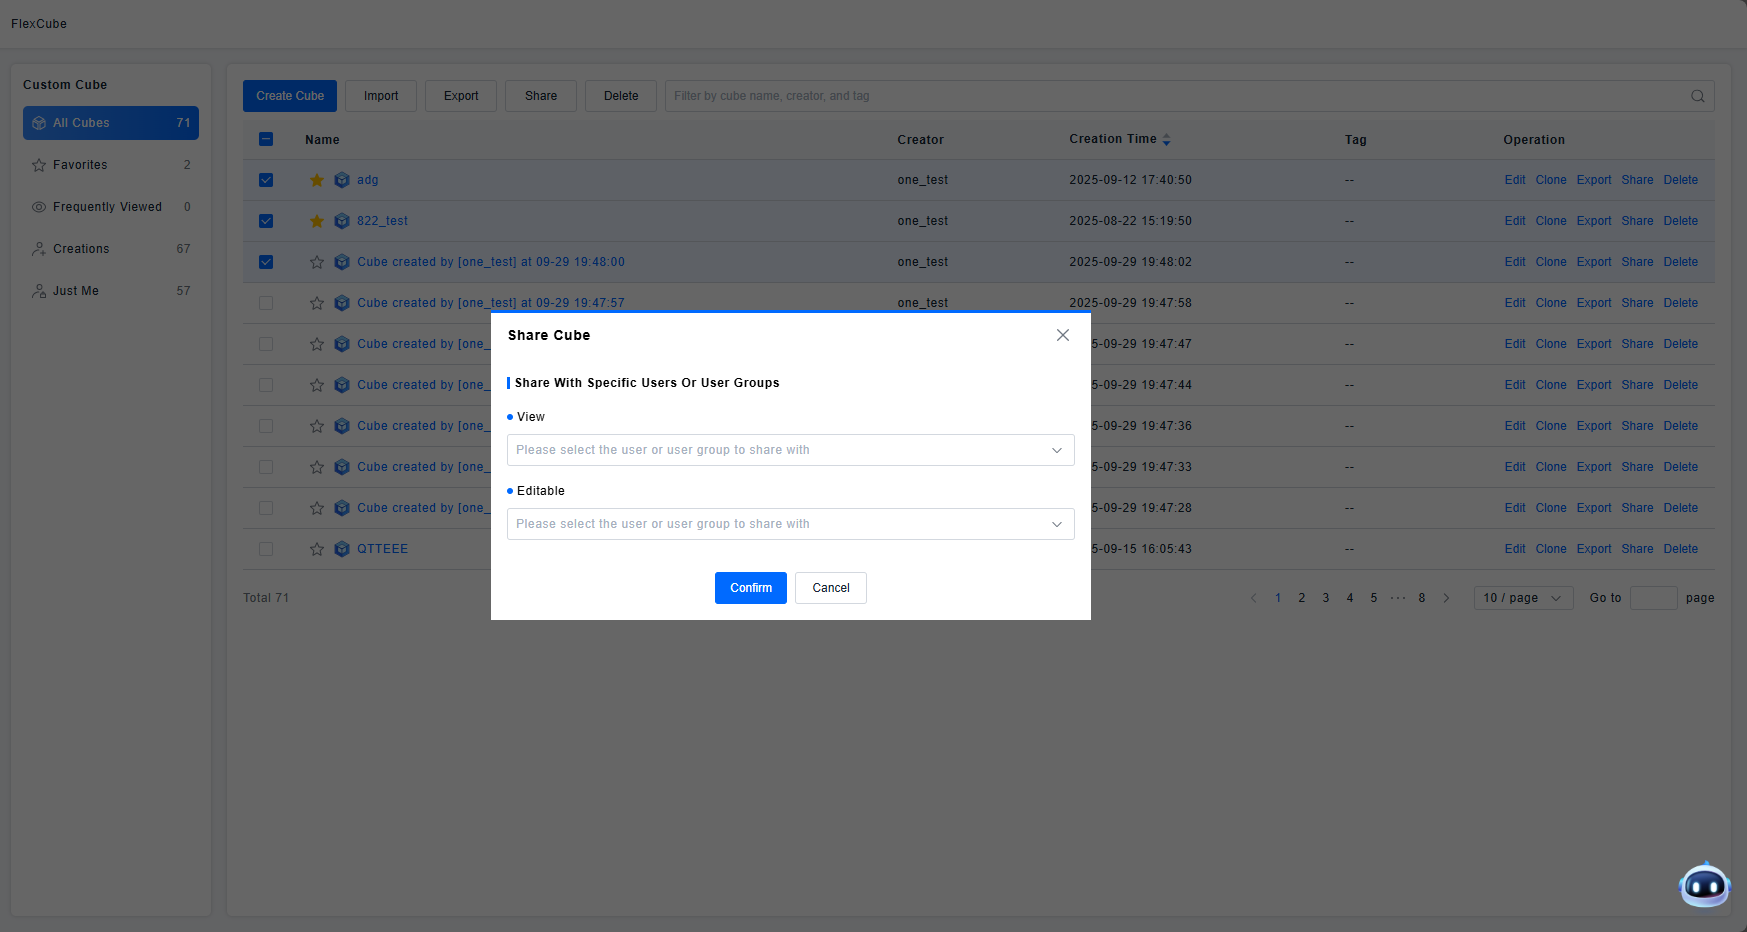Check the QTTEEE row checkbox

266,549
